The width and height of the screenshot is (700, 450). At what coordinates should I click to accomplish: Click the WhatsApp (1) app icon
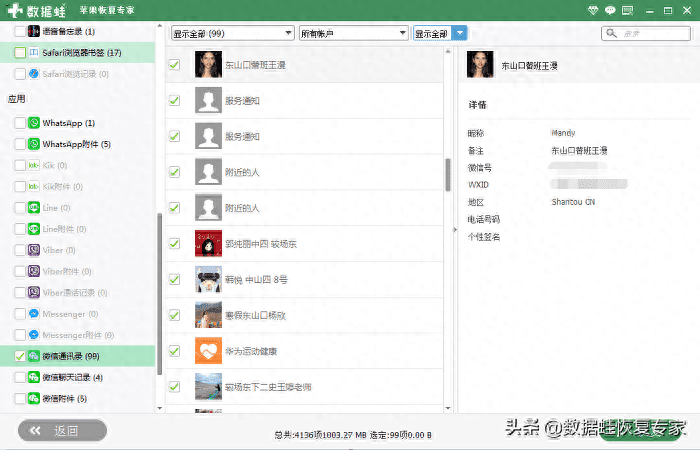pos(34,122)
